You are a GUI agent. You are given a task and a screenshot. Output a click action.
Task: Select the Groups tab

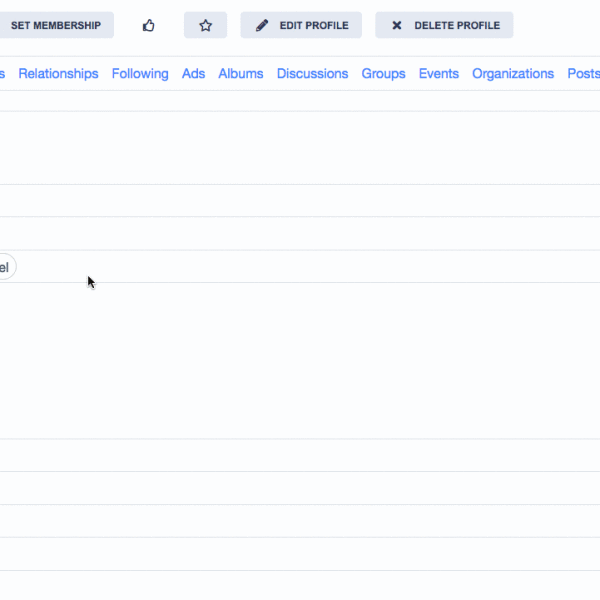coord(383,74)
